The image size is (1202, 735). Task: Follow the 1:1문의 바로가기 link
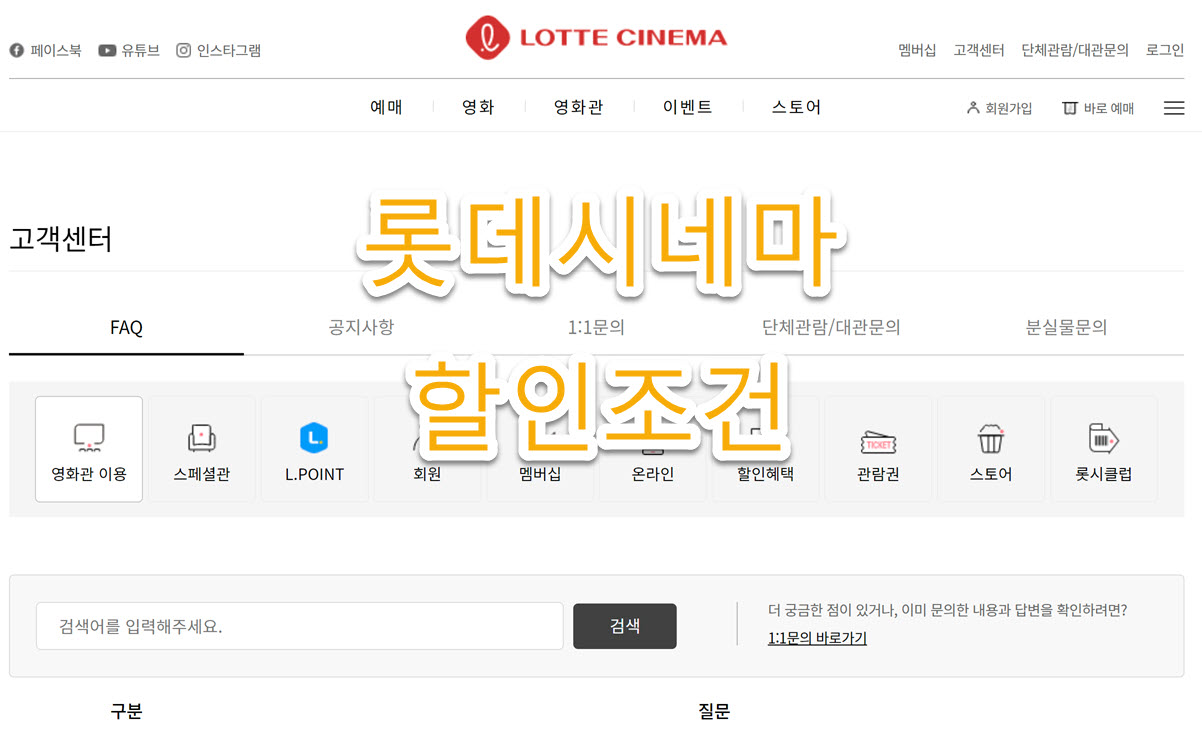coord(817,638)
